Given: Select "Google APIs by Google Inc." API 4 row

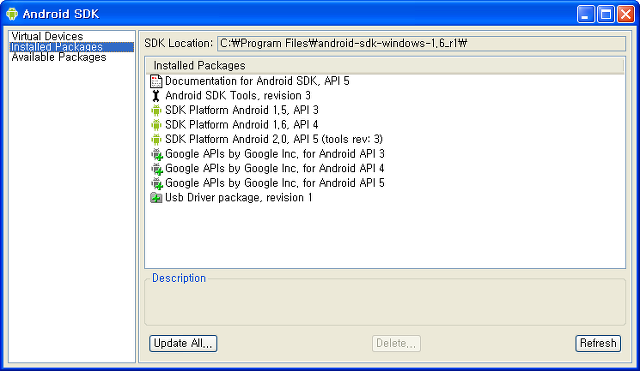Looking at the screenshot, I should pos(275,169).
